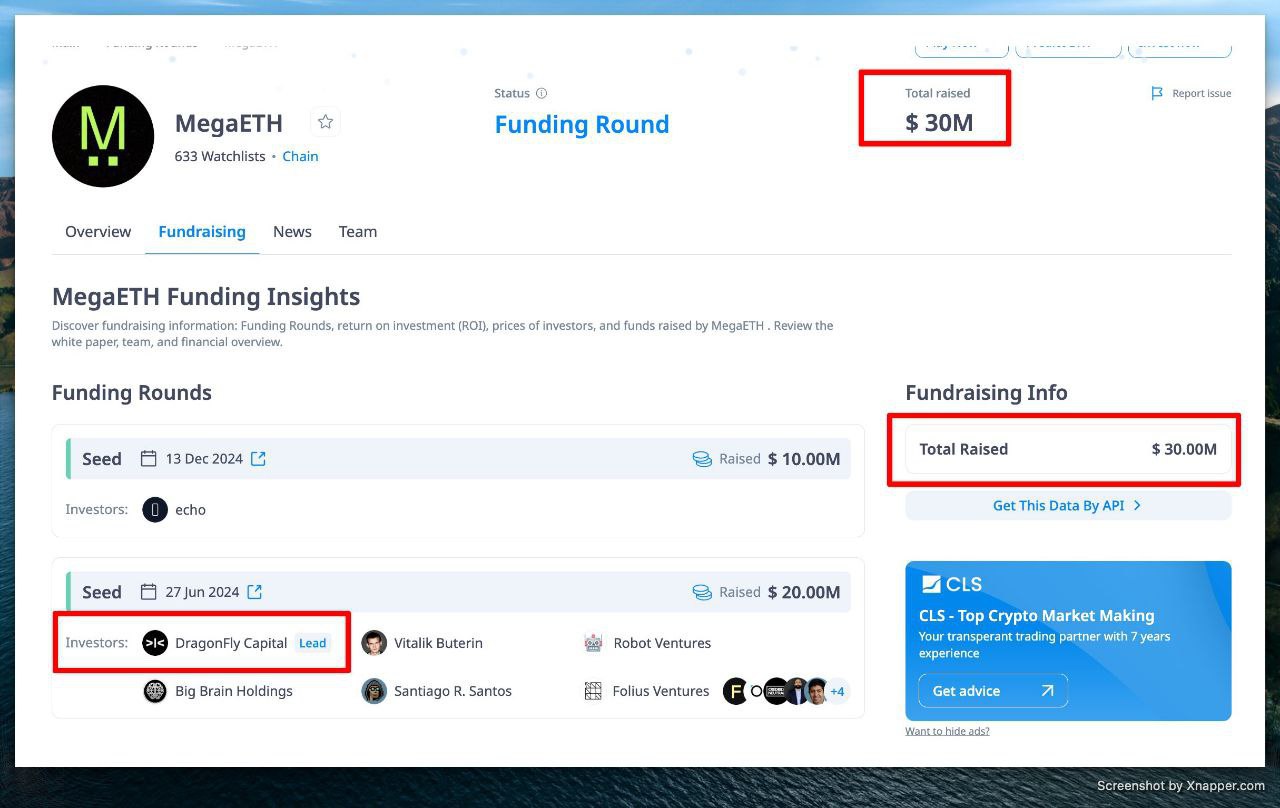Click the Status info icon
The height and width of the screenshot is (808, 1280).
(542, 93)
